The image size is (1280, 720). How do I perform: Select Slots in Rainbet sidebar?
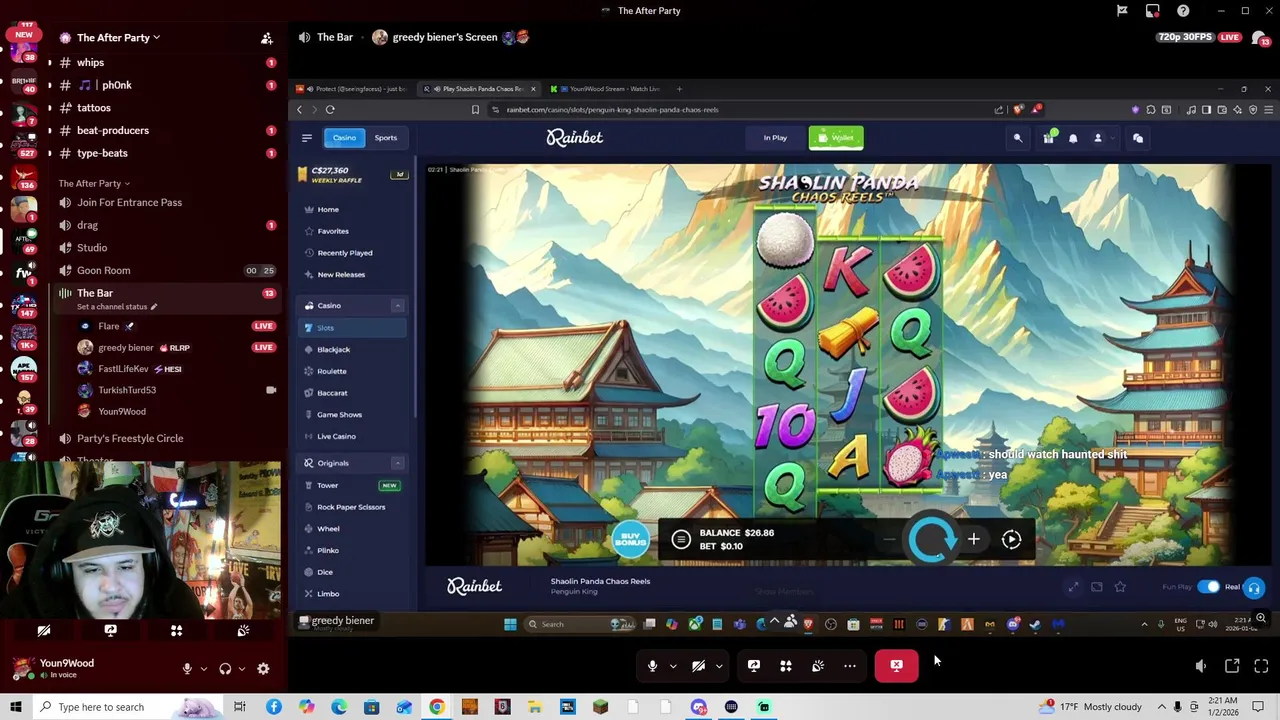point(352,328)
